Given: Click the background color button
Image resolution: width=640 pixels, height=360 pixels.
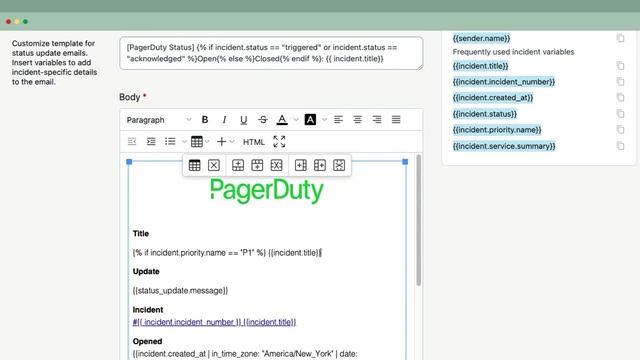Looking at the screenshot, I should pos(310,120).
